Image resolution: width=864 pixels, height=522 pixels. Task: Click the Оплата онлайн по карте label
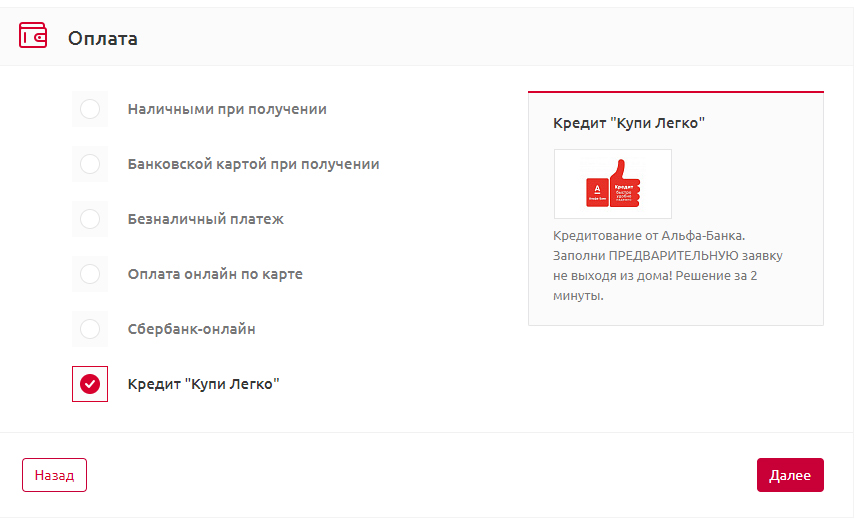215,274
